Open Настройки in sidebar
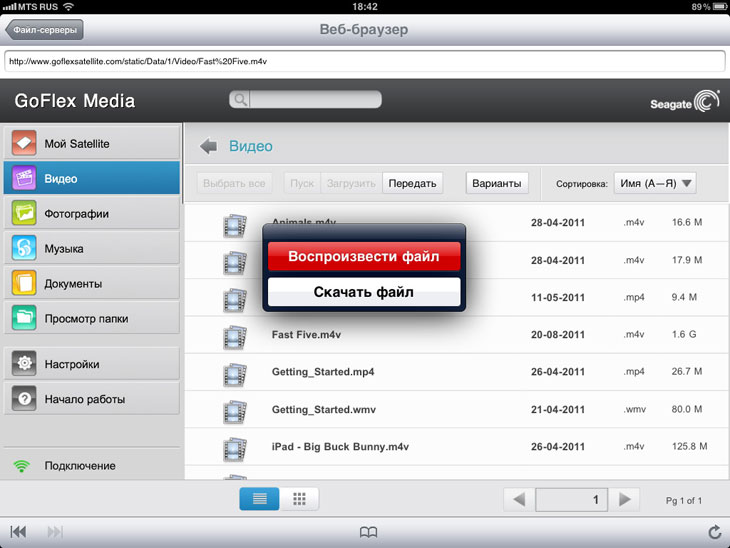This screenshot has width=730, height=548. coord(91,364)
